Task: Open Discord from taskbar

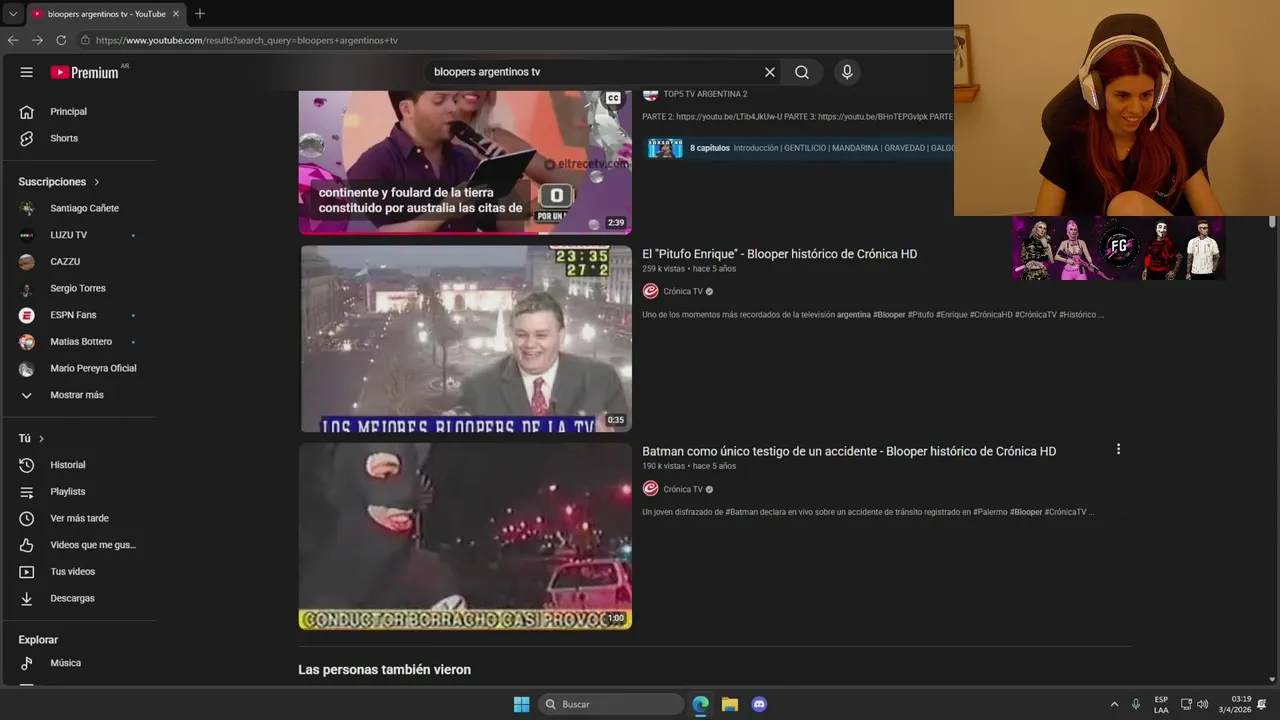Action: pos(759,704)
